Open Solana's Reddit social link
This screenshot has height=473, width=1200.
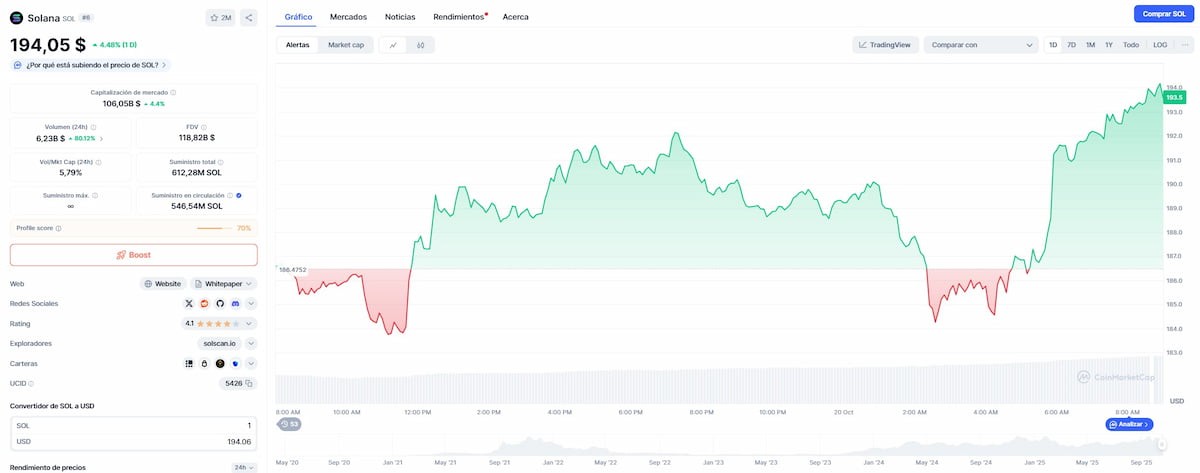tap(205, 303)
